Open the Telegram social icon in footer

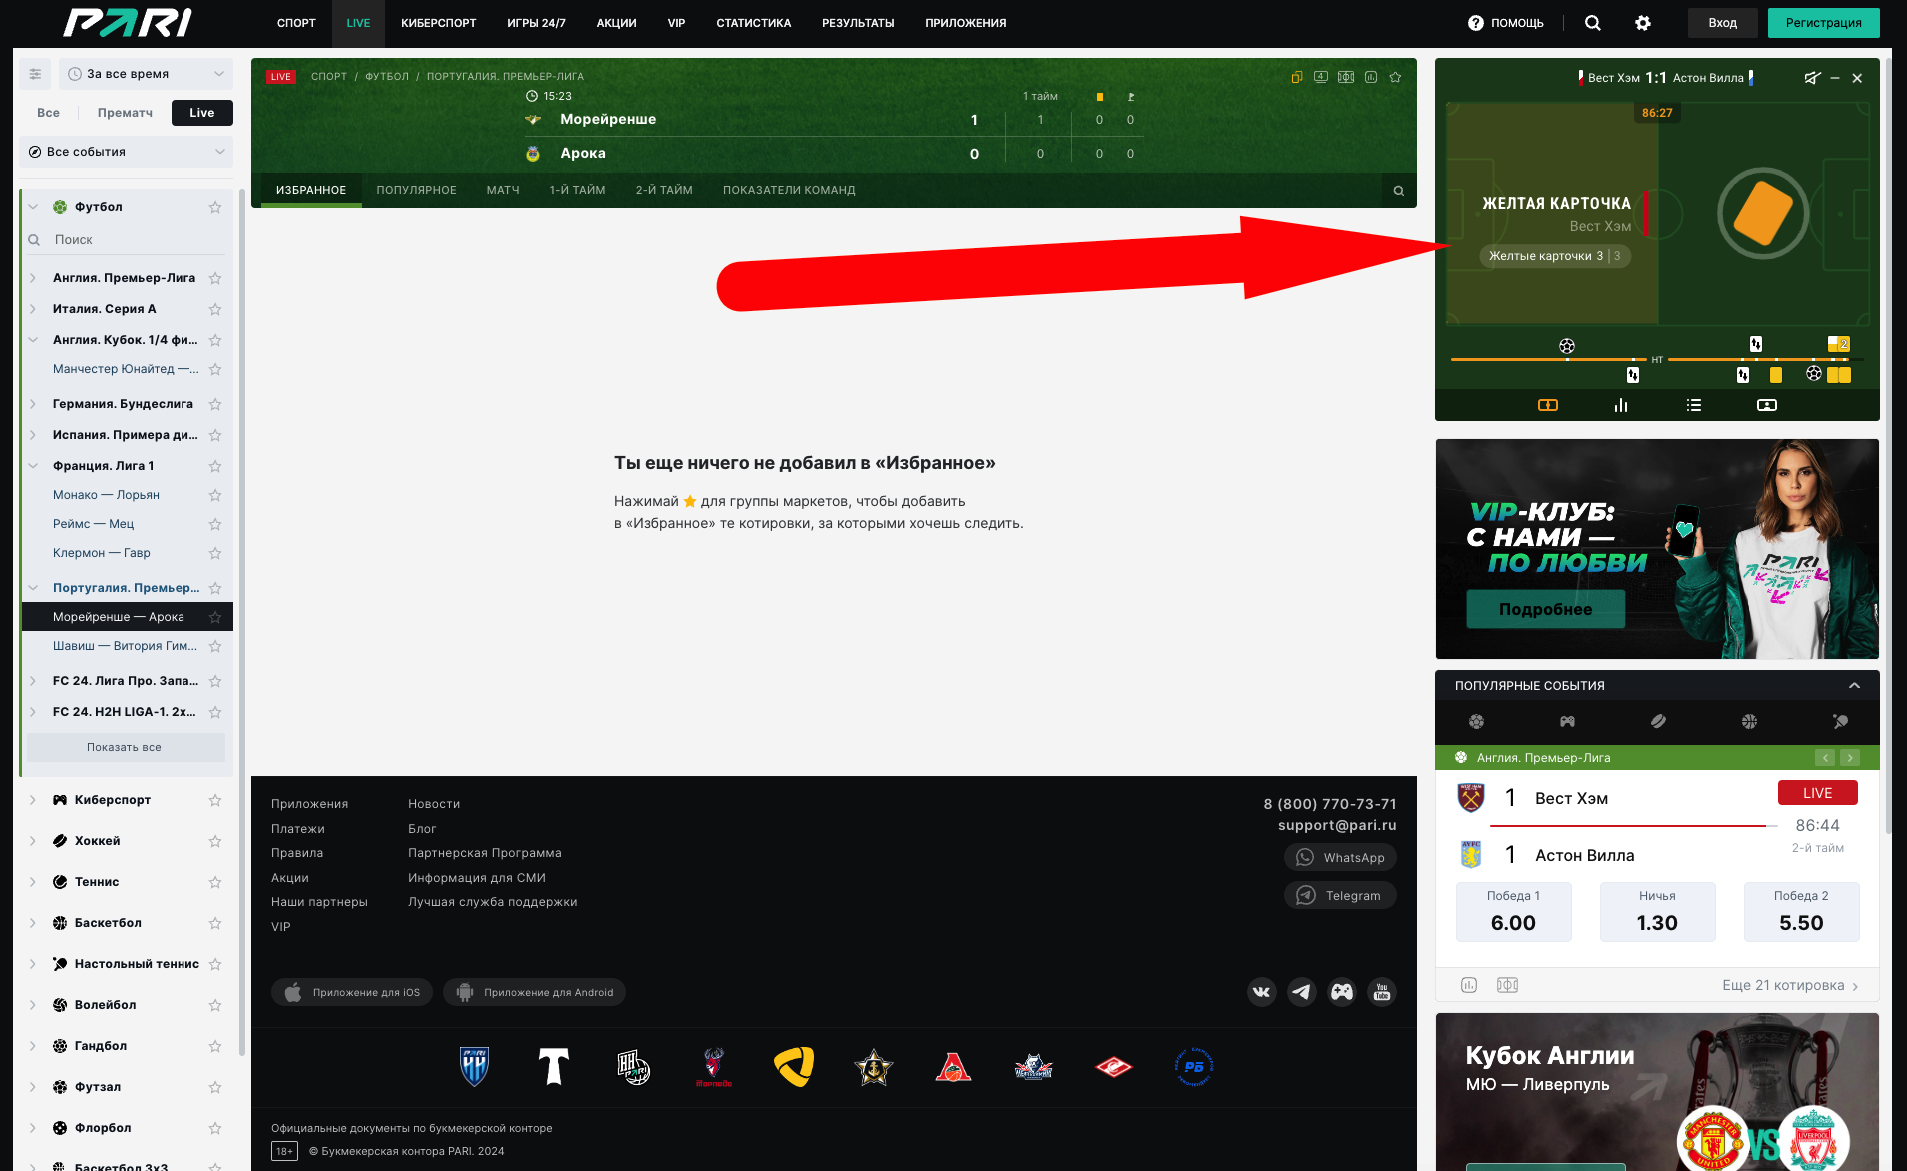coord(1302,992)
